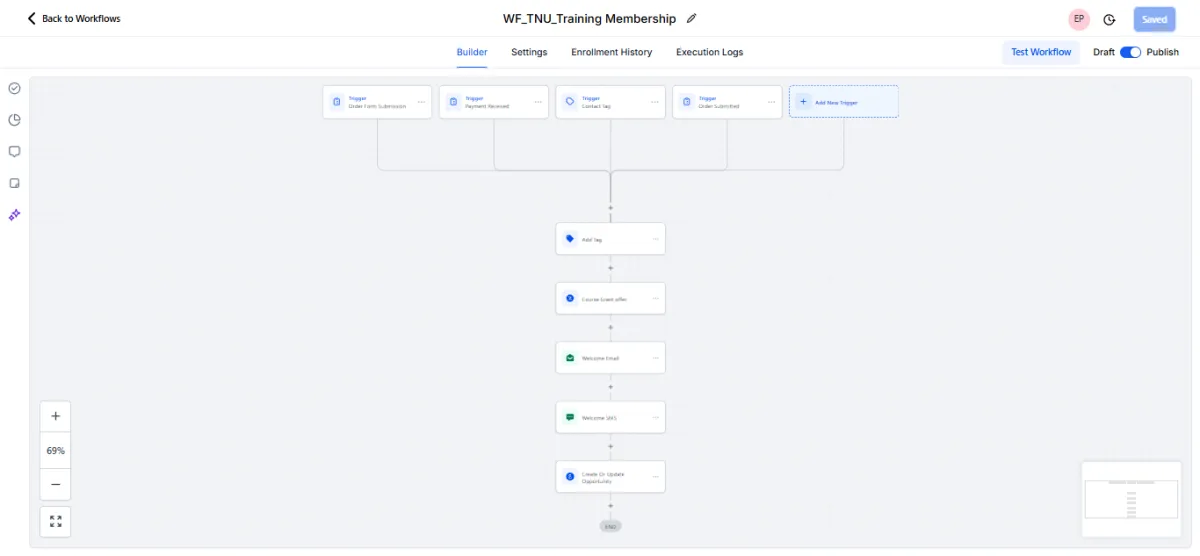Click the Add Tag action icon
This screenshot has height=556, width=1200.
tap(570, 239)
